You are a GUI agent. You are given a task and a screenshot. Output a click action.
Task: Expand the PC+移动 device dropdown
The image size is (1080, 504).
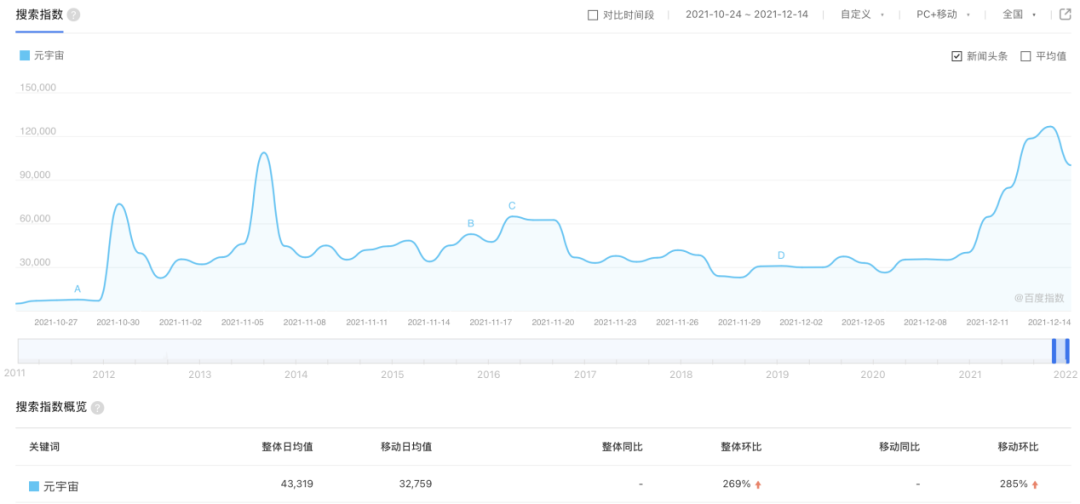coord(942,15)
